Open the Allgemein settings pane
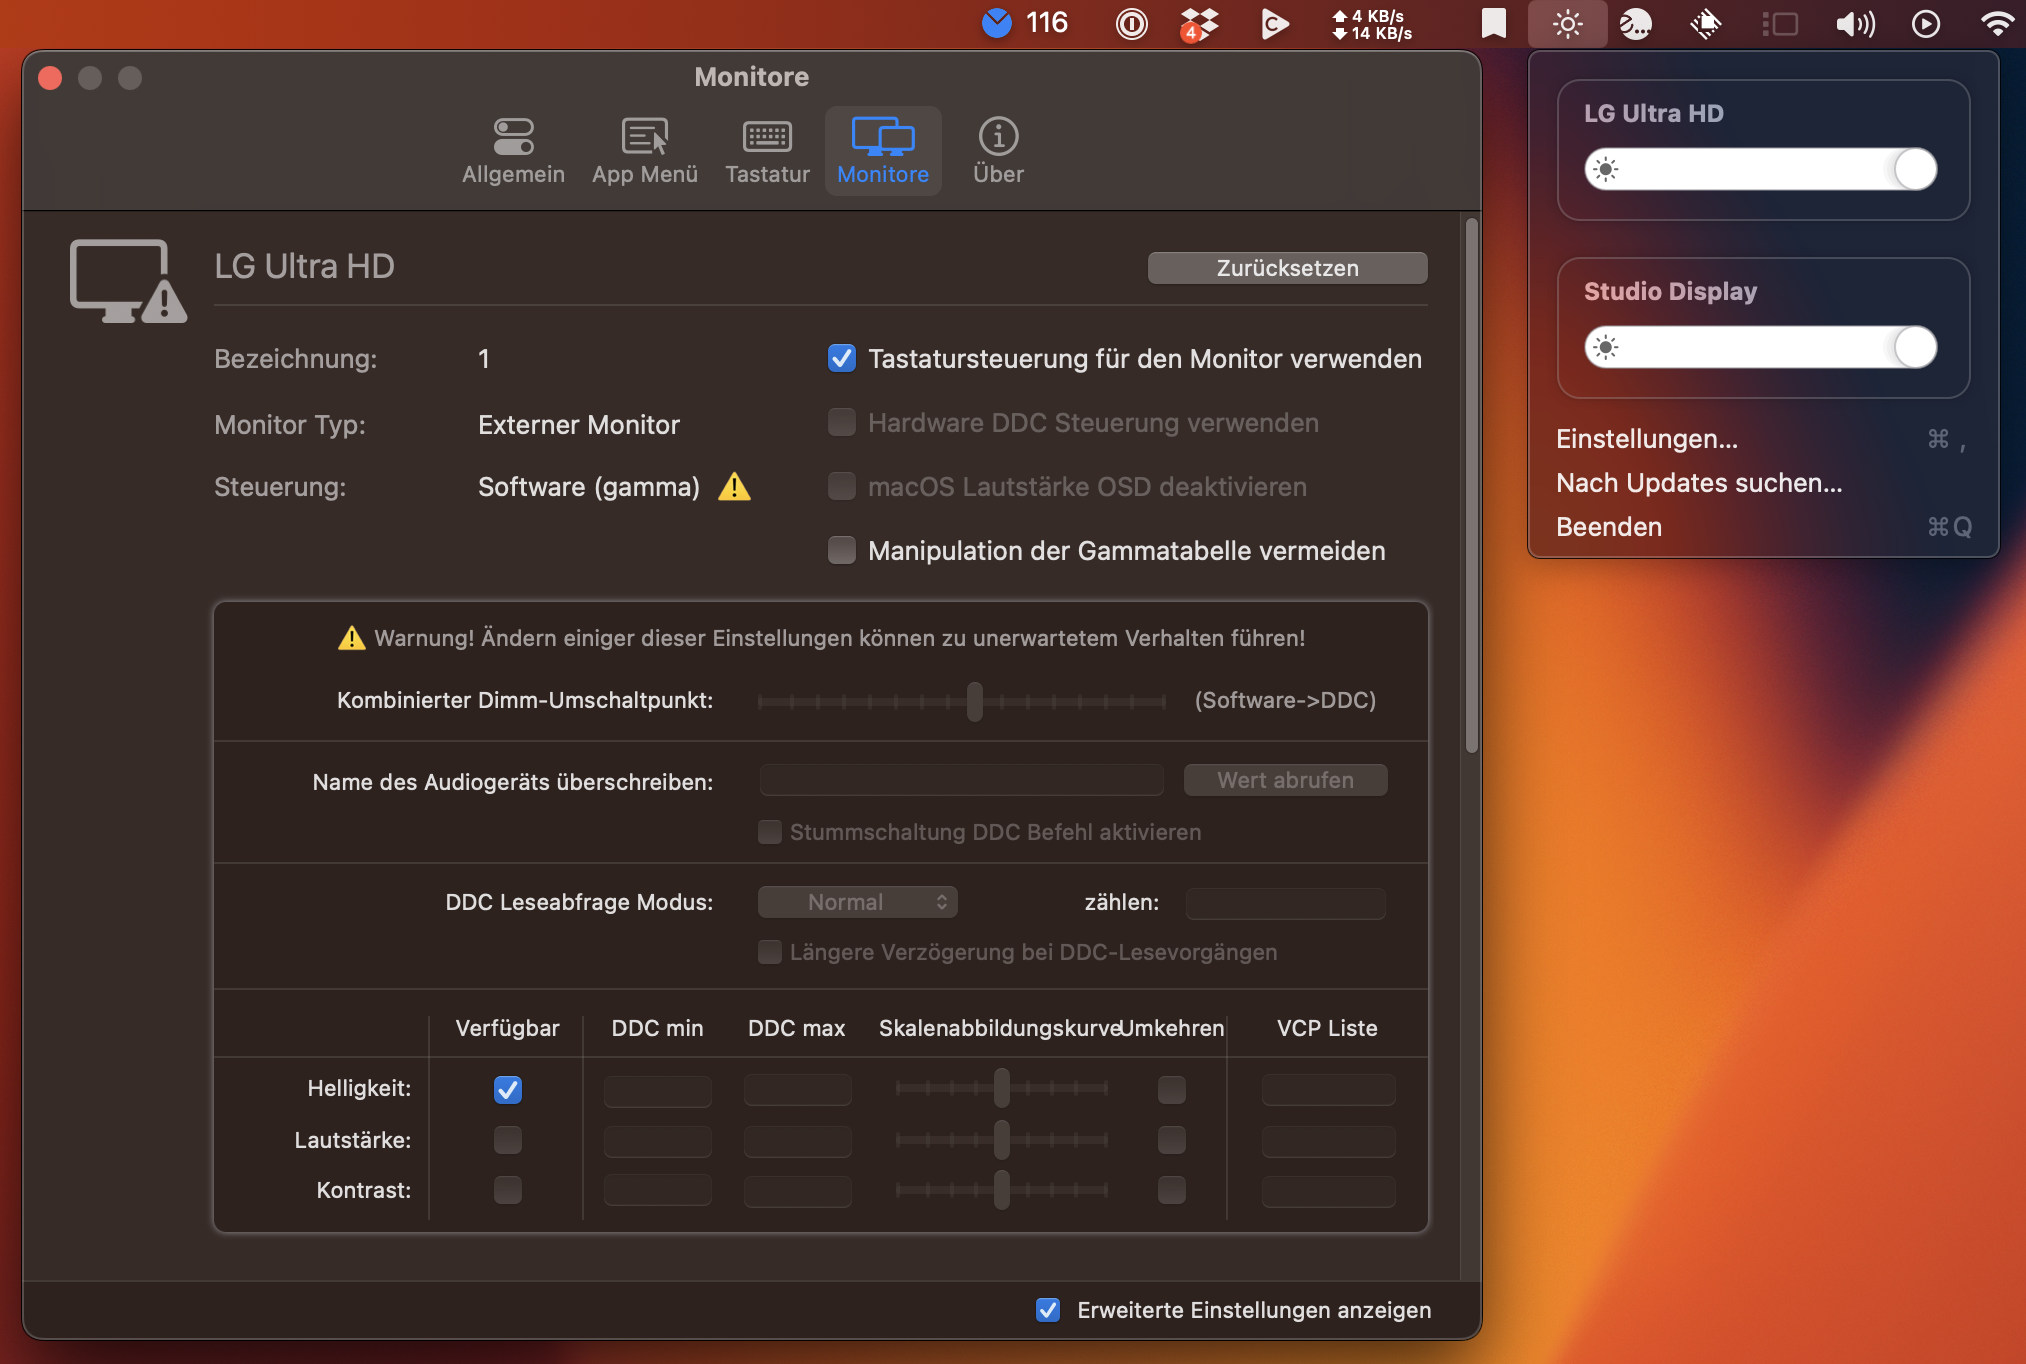Screen dimensions: 2026x1364 pyautogui.click(x=513, y=150)
